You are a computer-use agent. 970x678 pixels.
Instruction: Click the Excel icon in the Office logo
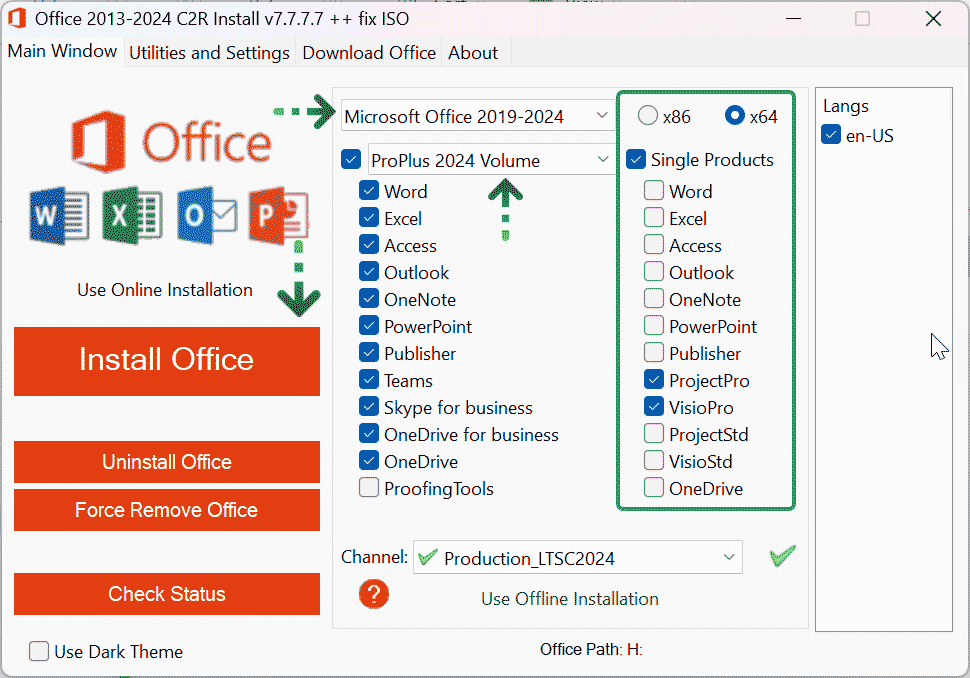pyautogui.click(x=131, y=215)
